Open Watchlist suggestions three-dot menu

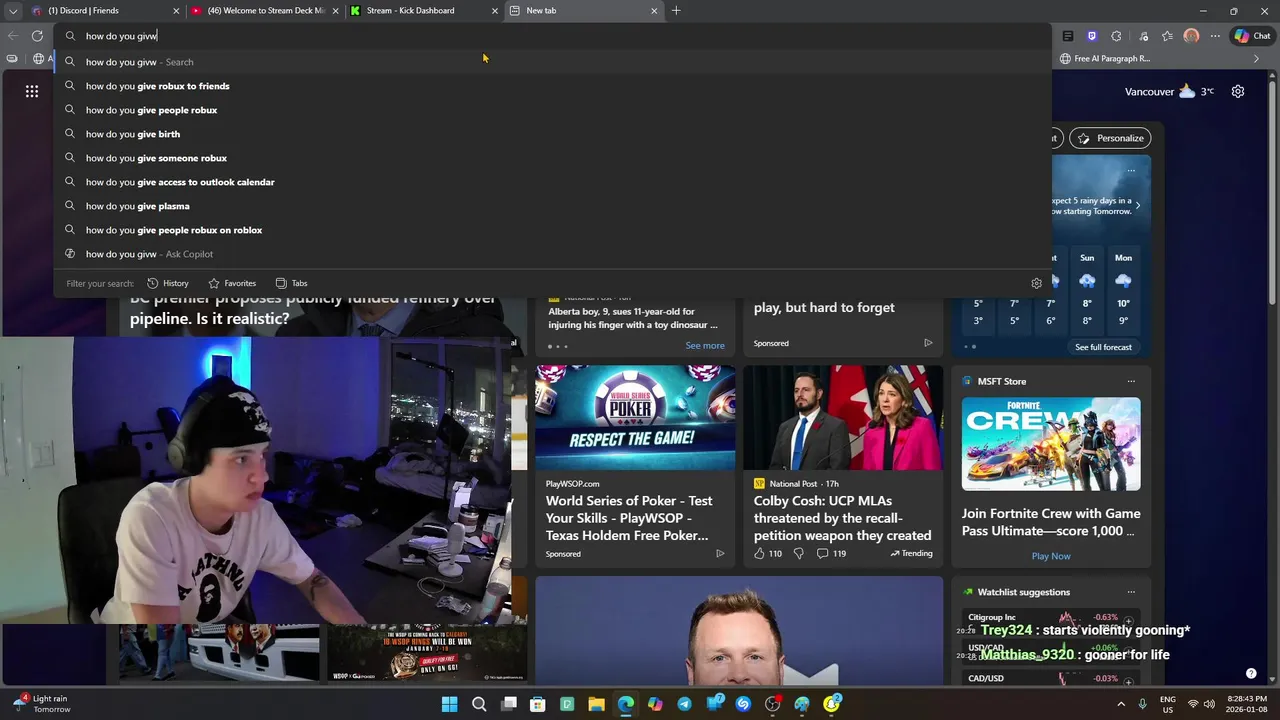coord(1131,592)
